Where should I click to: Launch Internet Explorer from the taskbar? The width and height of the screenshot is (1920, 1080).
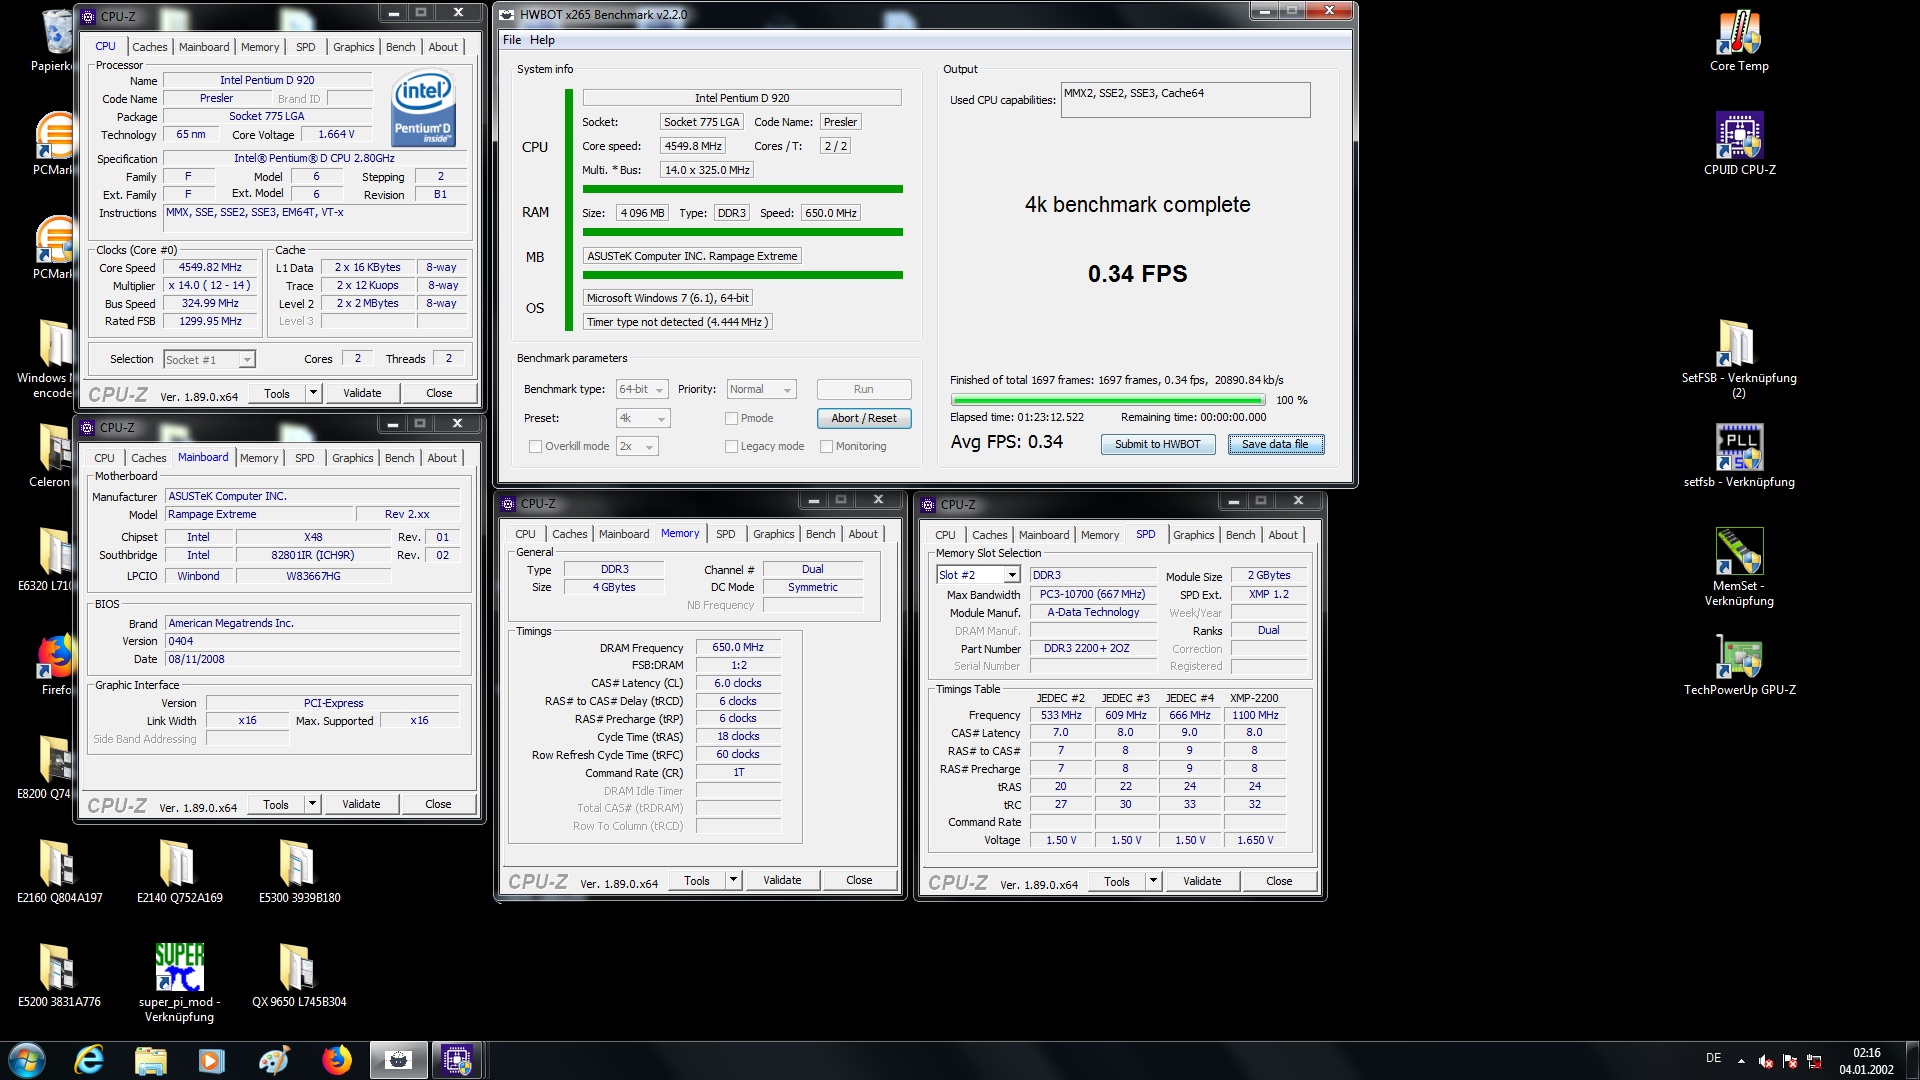pyautogui.click(x=89, y=1060)
